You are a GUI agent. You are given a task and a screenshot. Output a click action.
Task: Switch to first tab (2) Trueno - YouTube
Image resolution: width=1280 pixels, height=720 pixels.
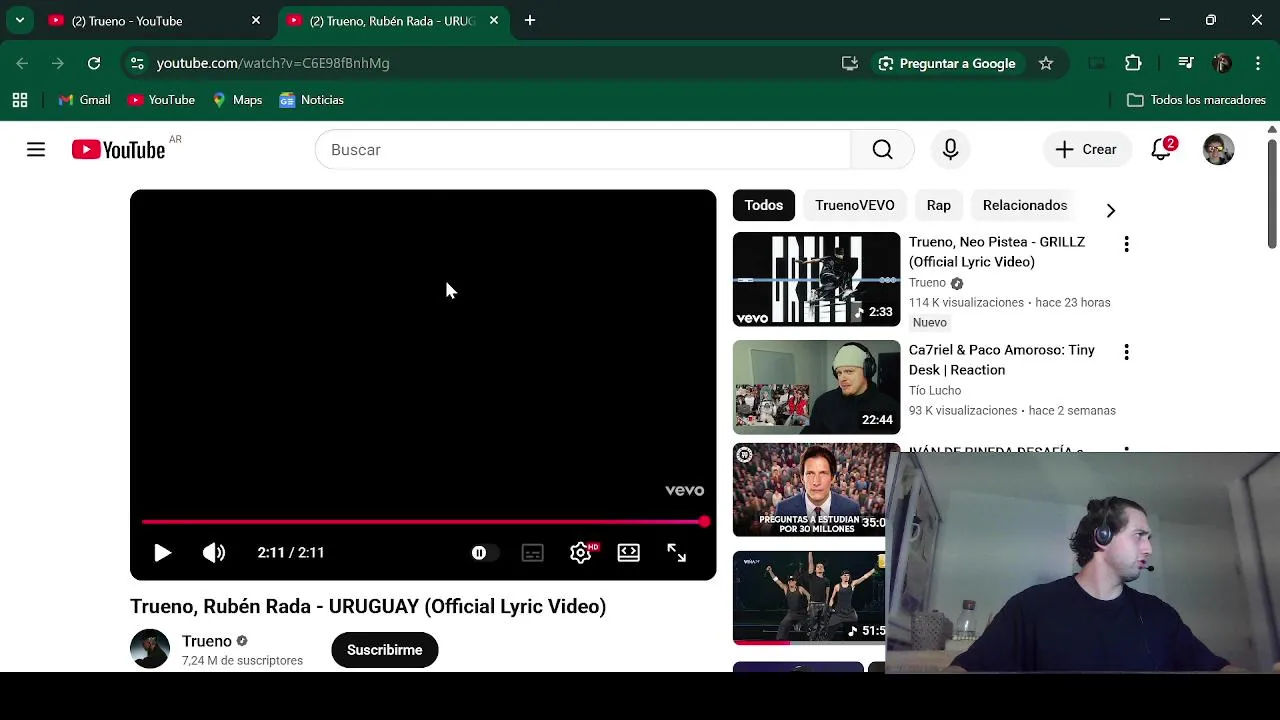click(150, 21)
